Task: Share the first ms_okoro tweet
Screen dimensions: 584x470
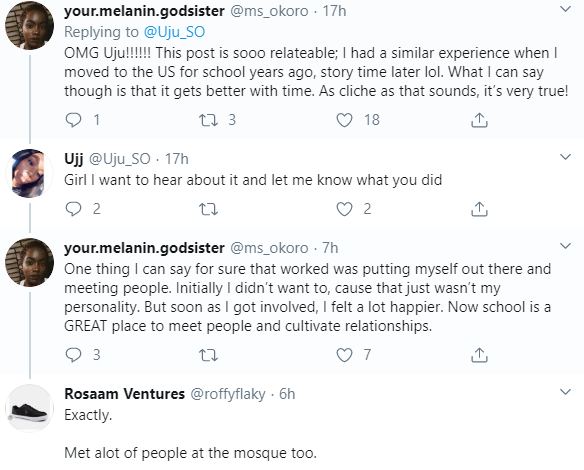Action: (479, 120)
